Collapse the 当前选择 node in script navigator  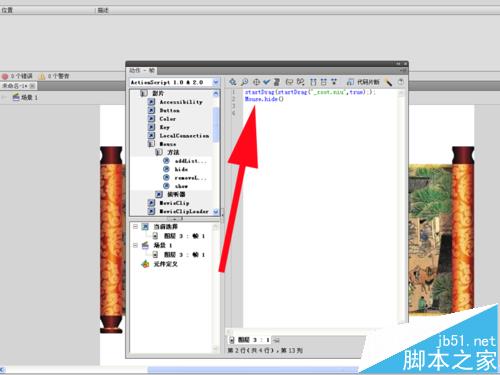click(135, 226)
